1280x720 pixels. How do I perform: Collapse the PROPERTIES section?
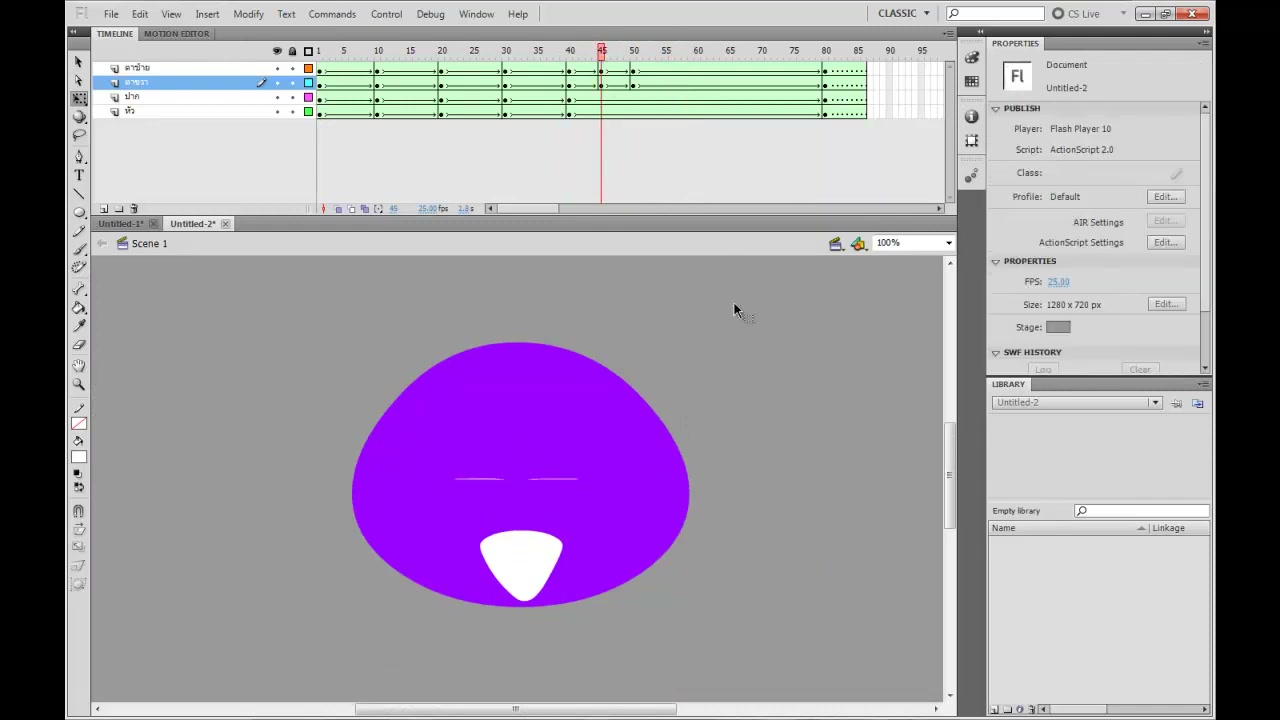pos(996,262)
